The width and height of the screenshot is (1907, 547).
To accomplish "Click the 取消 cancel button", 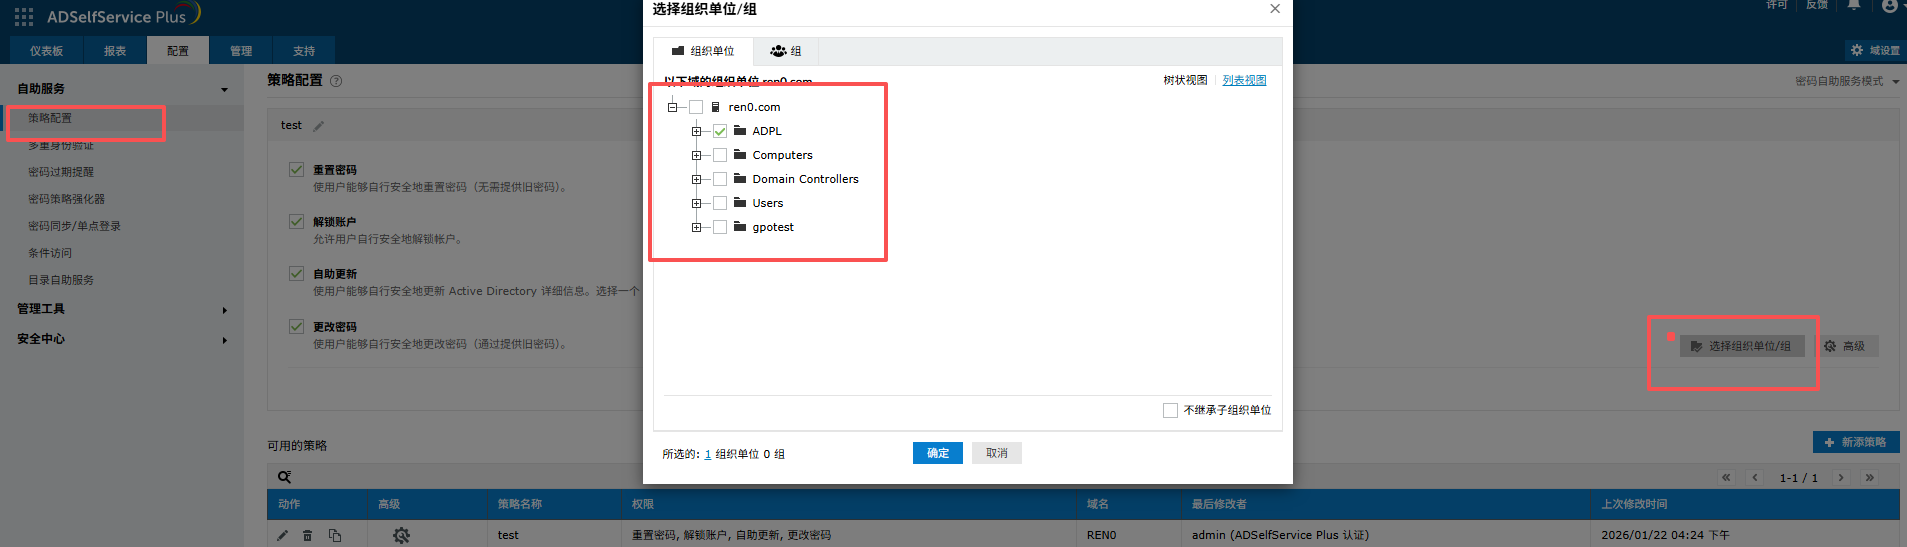I will tap(996, 453).
